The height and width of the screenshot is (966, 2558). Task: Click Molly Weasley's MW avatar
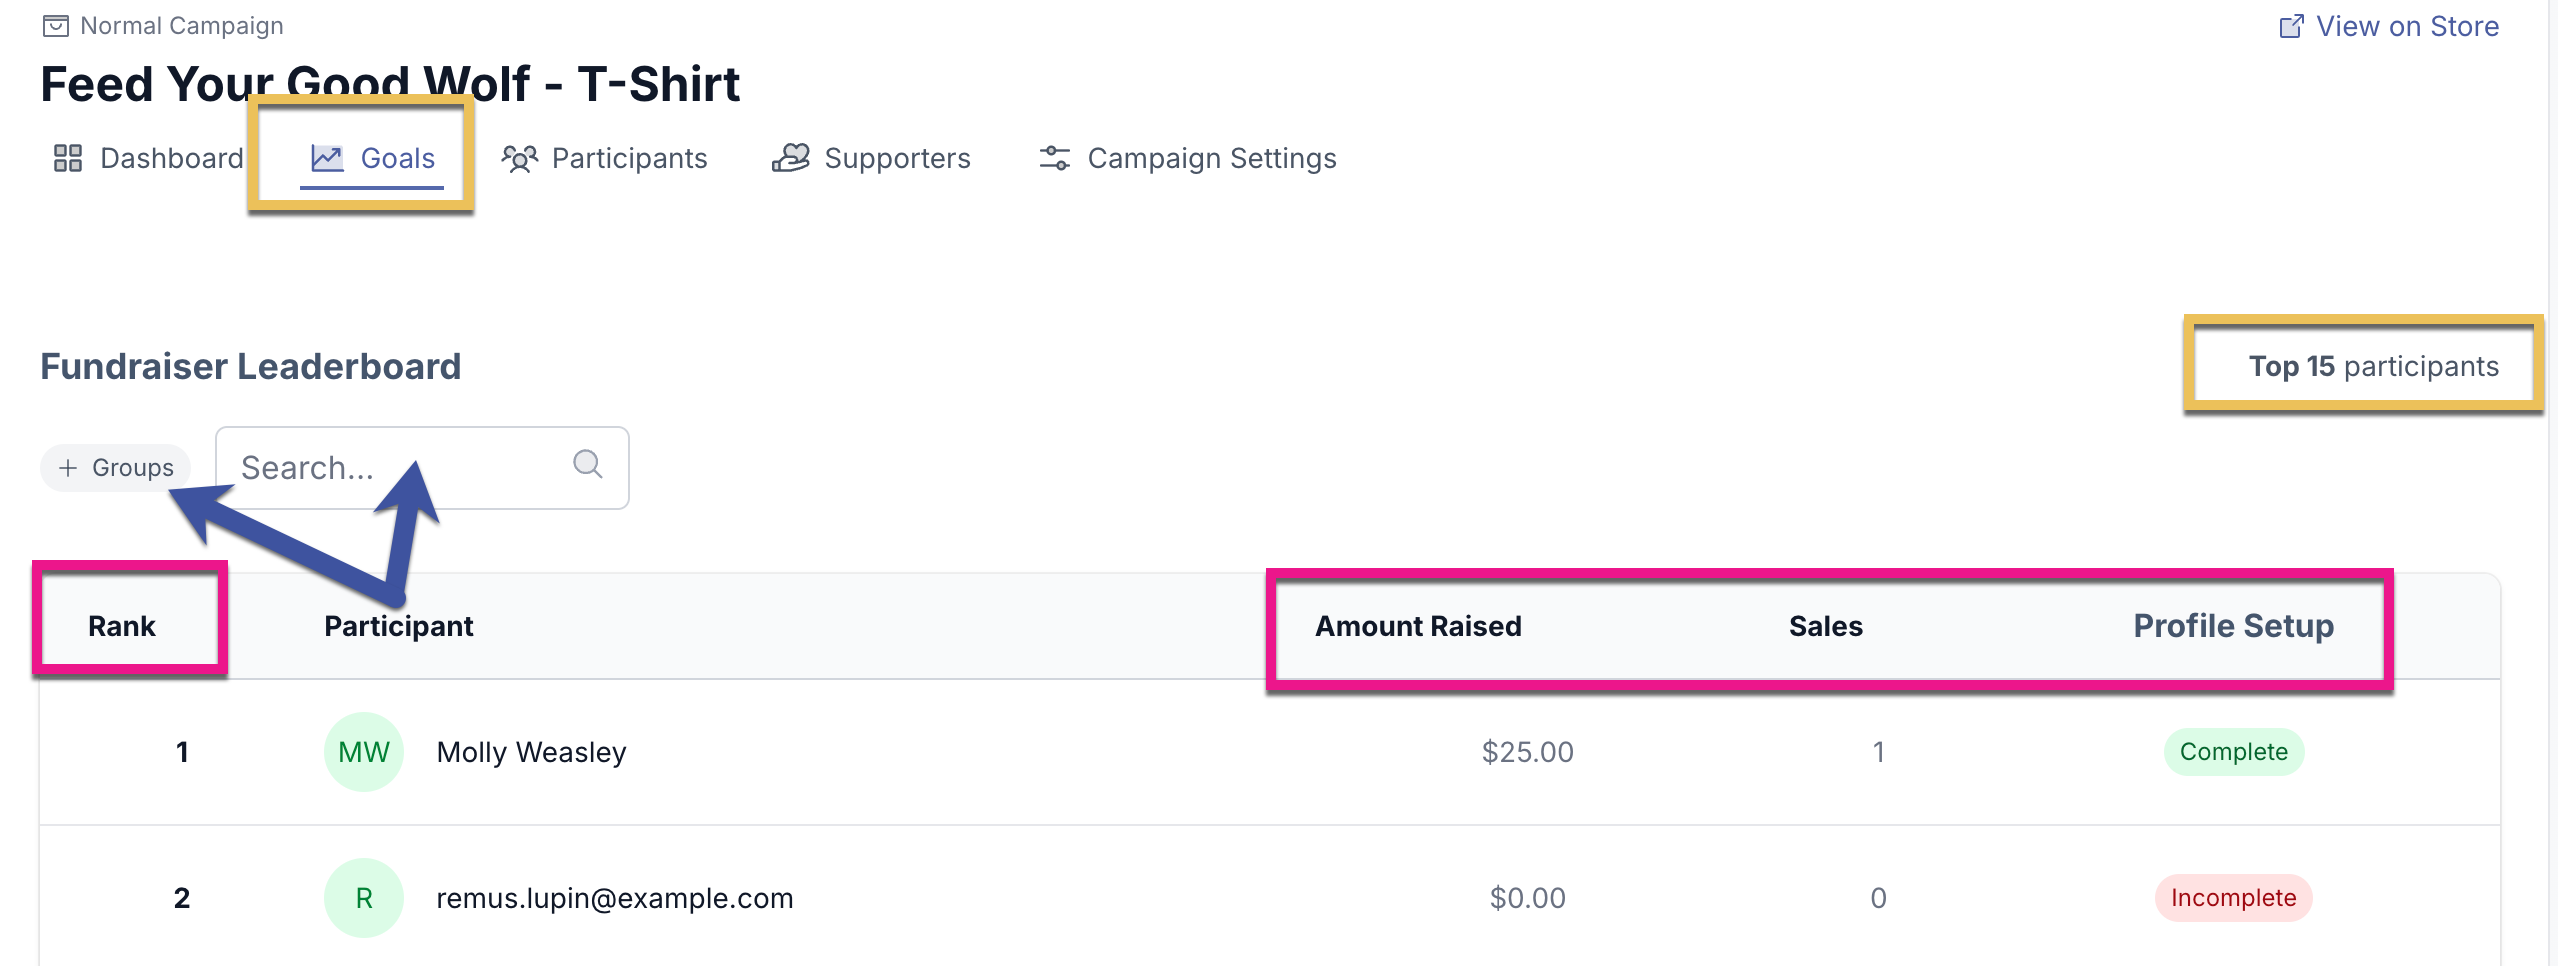coord(364,752)
